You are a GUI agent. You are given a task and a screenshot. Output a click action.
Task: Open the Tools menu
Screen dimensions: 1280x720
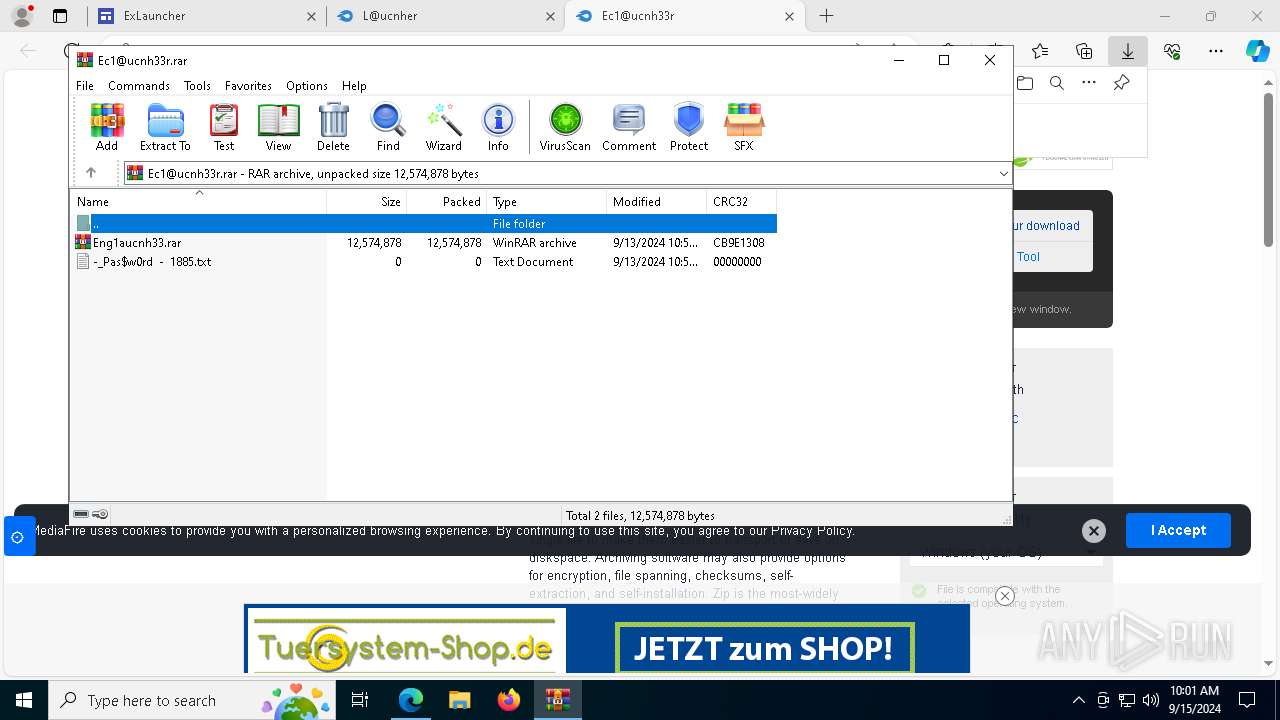[x=197, y=86]
